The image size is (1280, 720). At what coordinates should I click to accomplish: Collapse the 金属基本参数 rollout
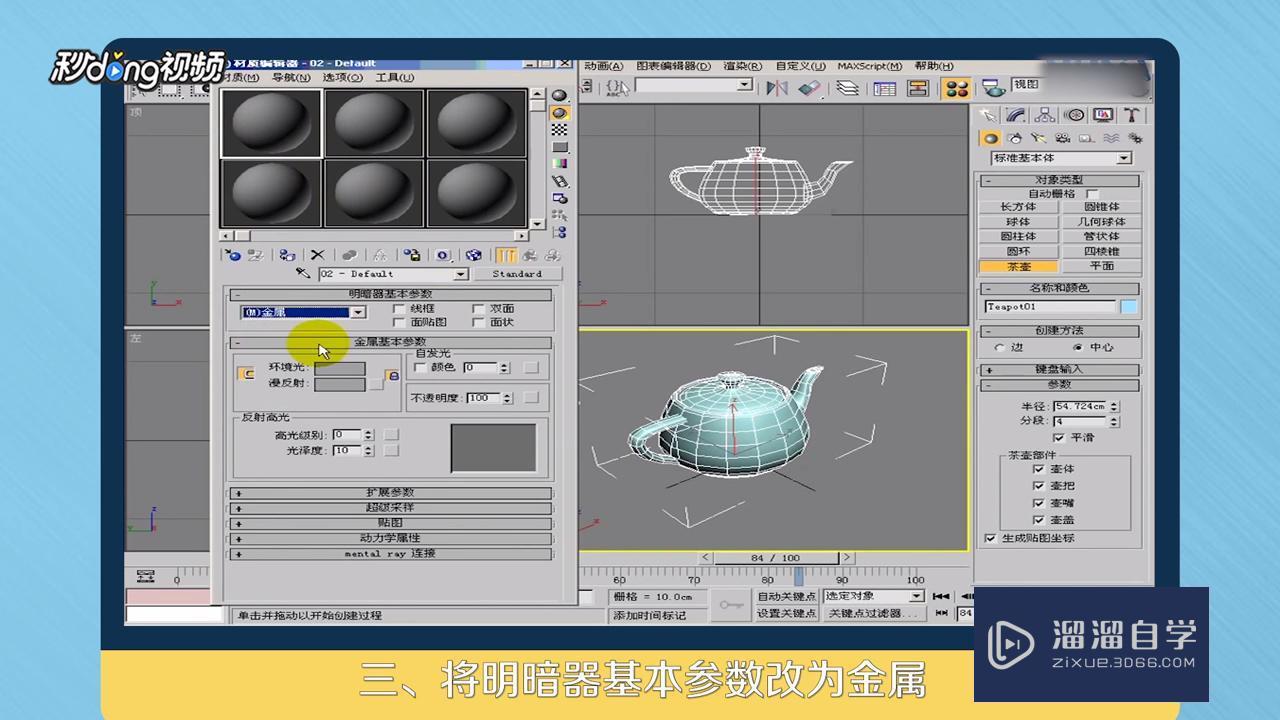pos(390,342)
